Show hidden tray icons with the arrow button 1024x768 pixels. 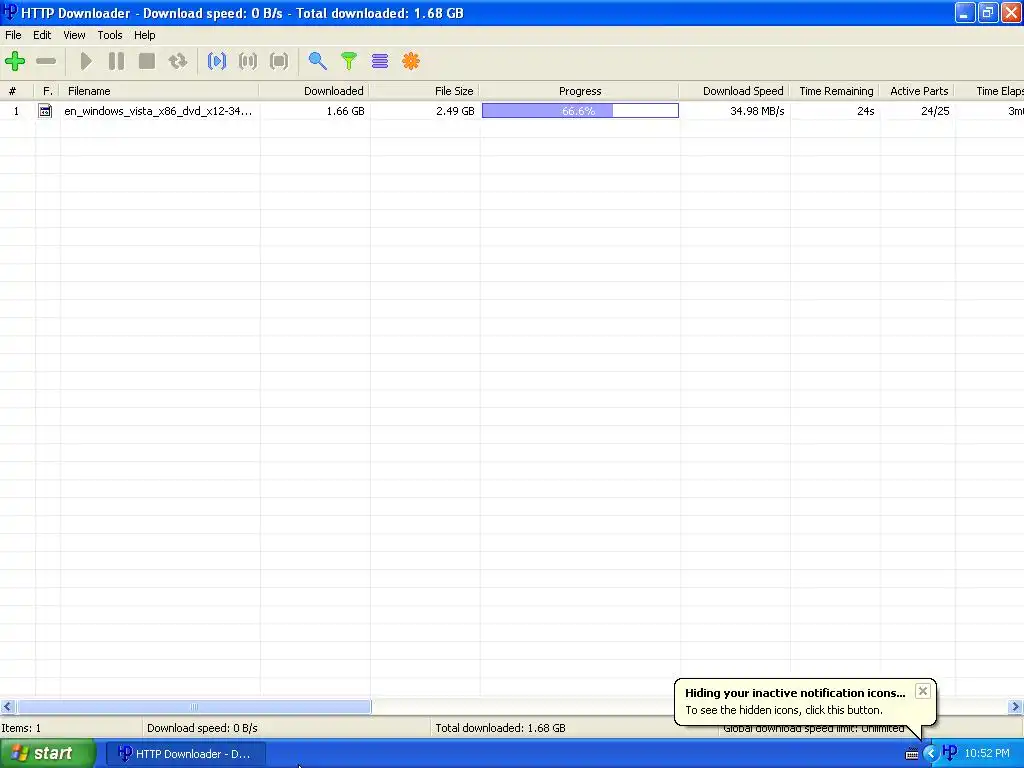coord(930,754)
